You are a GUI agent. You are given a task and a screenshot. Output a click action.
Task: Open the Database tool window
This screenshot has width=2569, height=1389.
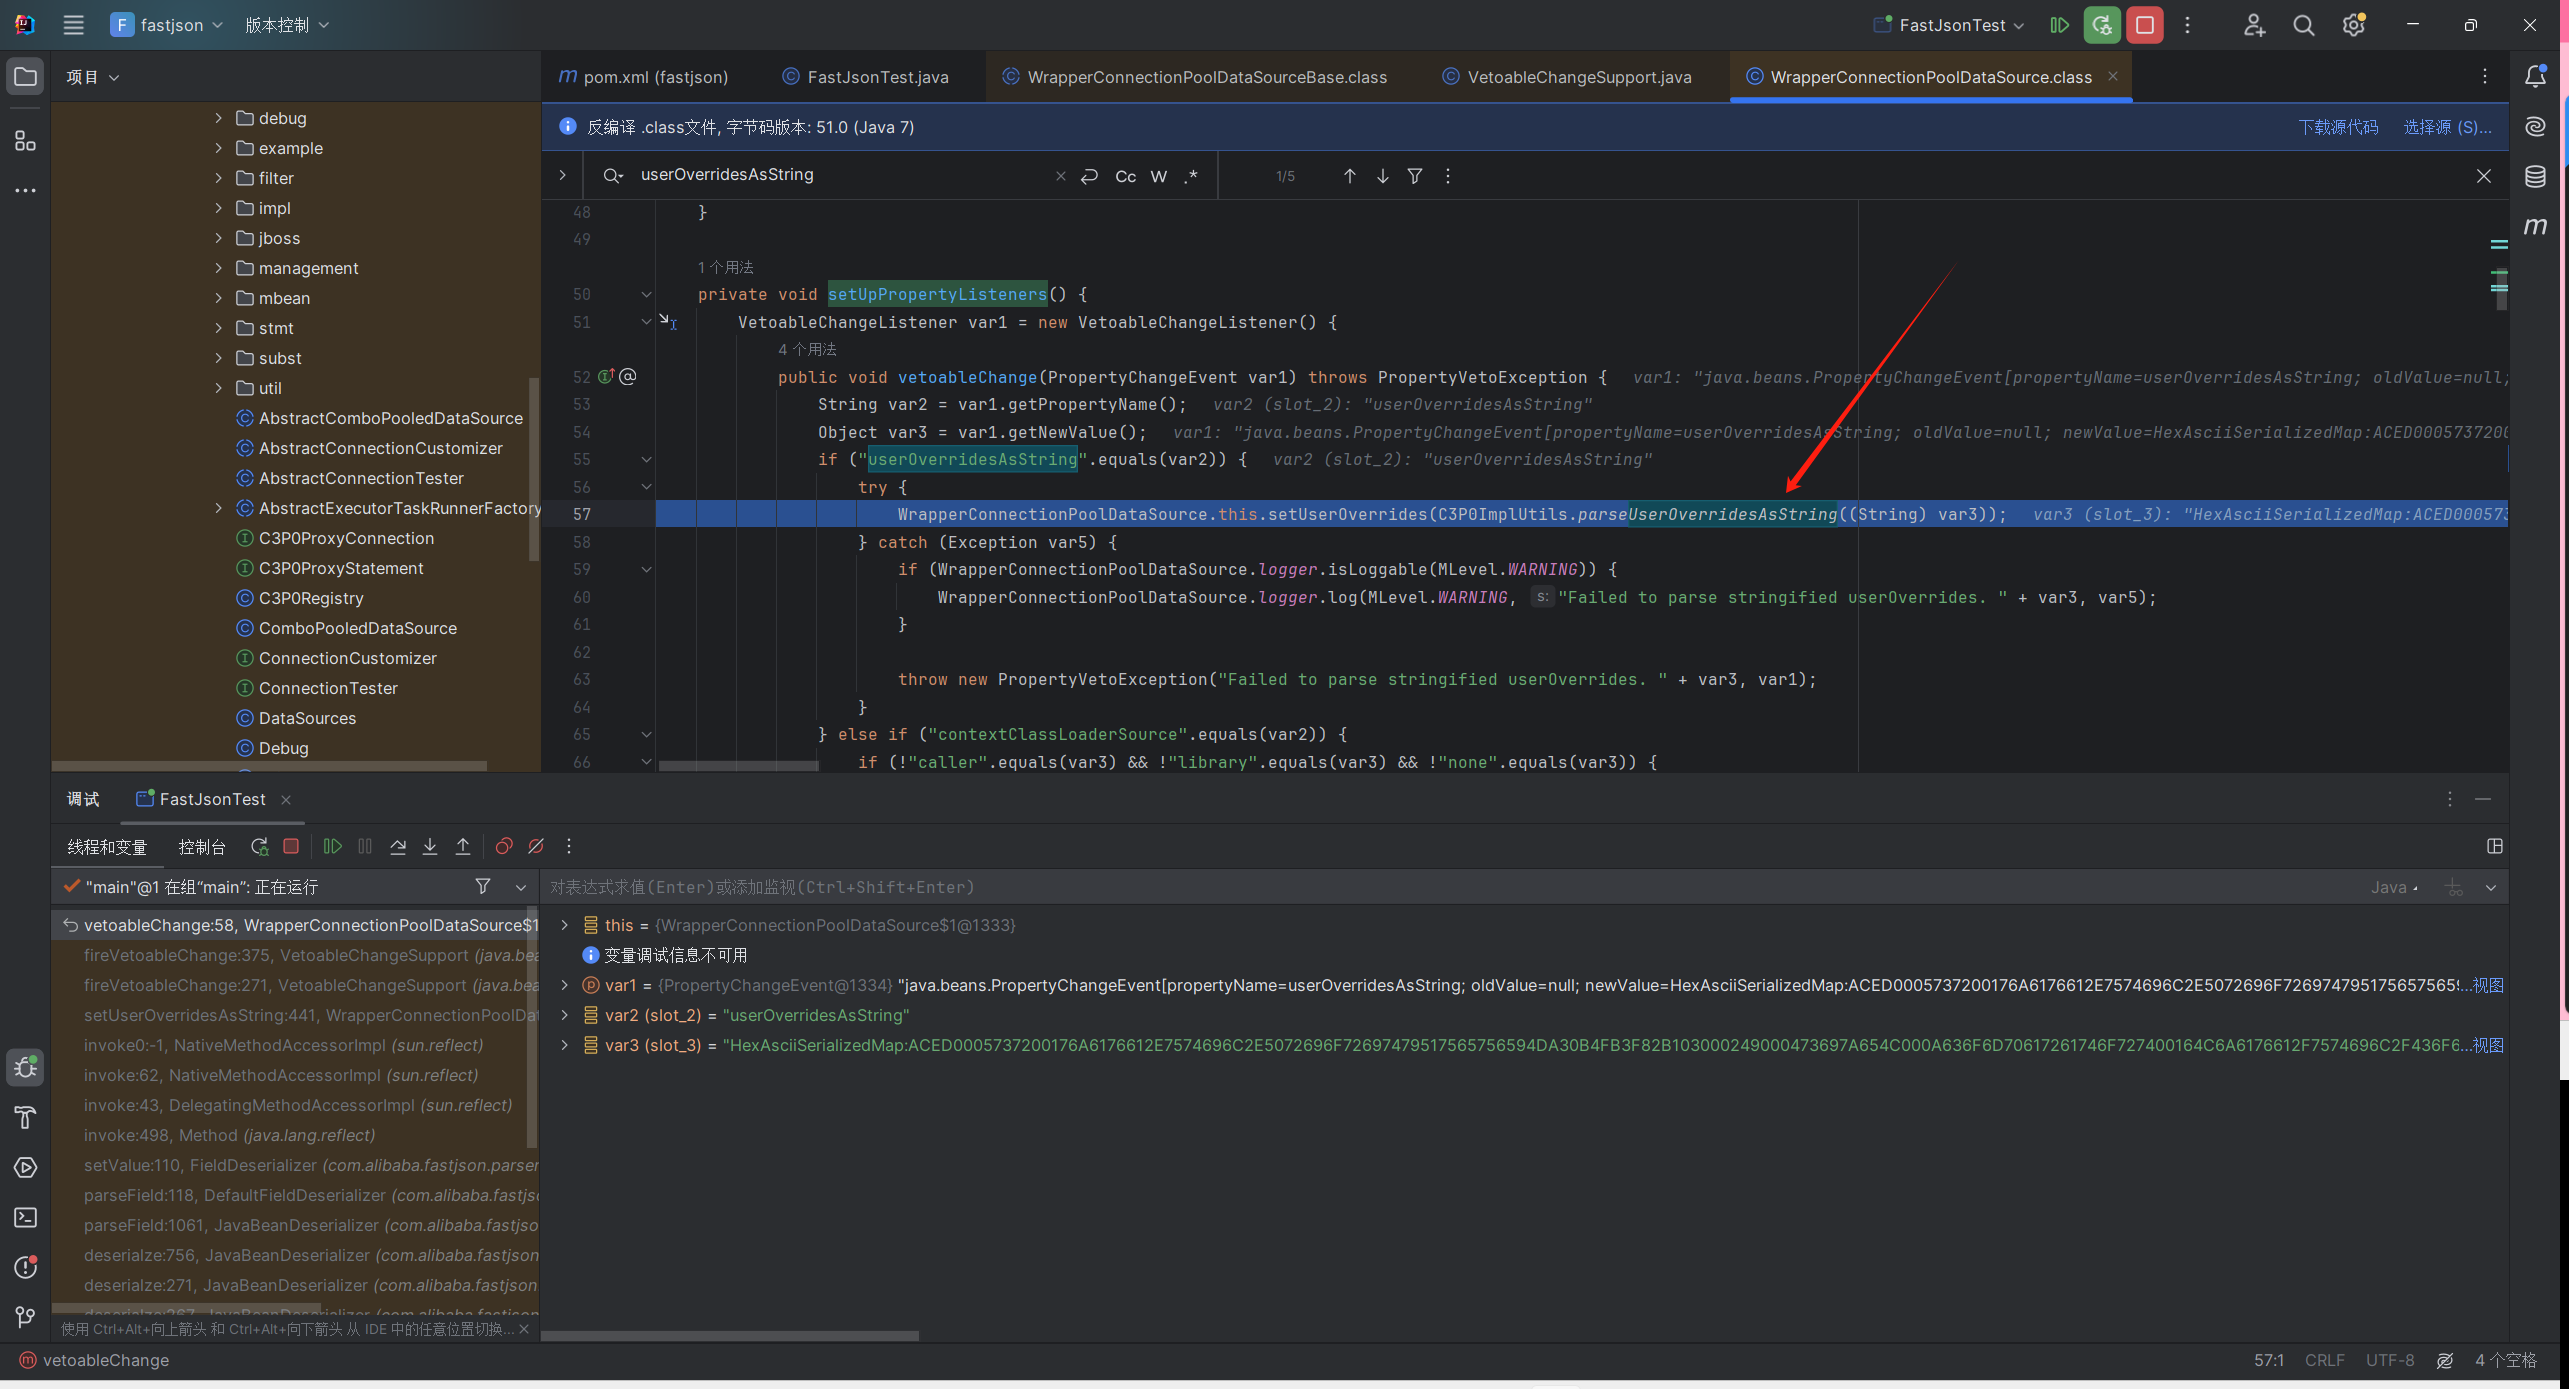[x=2536, y=177]
